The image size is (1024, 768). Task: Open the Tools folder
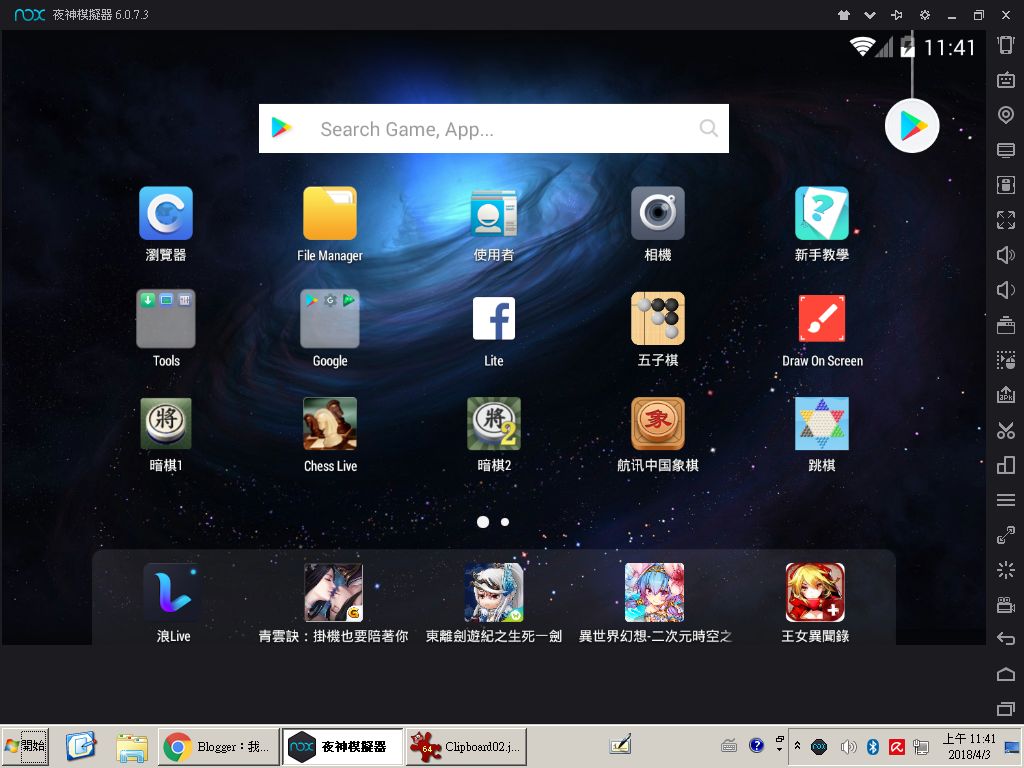click(x=166, y=319)
